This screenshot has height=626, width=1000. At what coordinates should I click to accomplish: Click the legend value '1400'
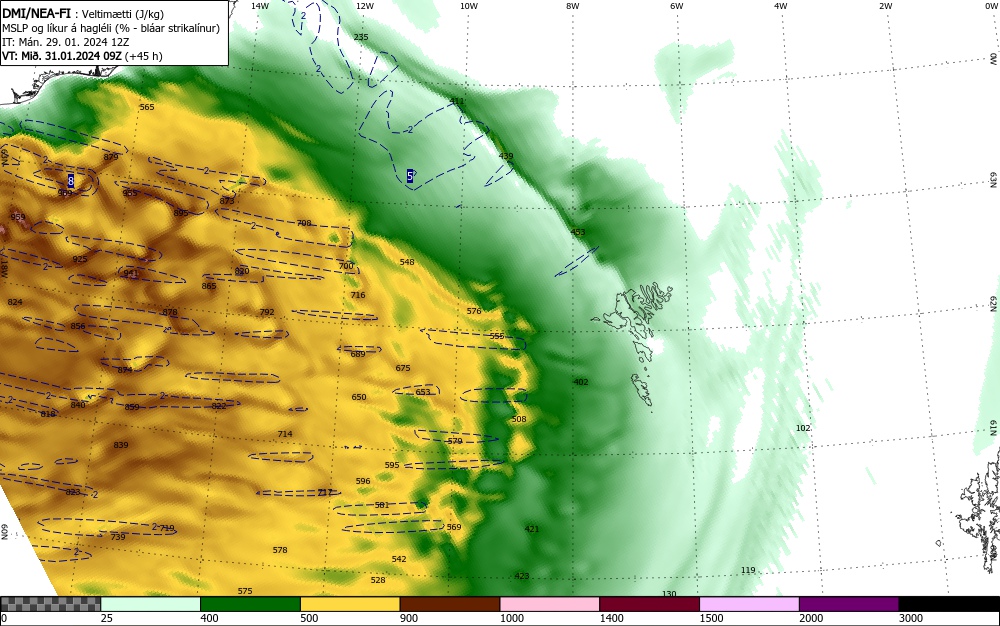(611, 618)
